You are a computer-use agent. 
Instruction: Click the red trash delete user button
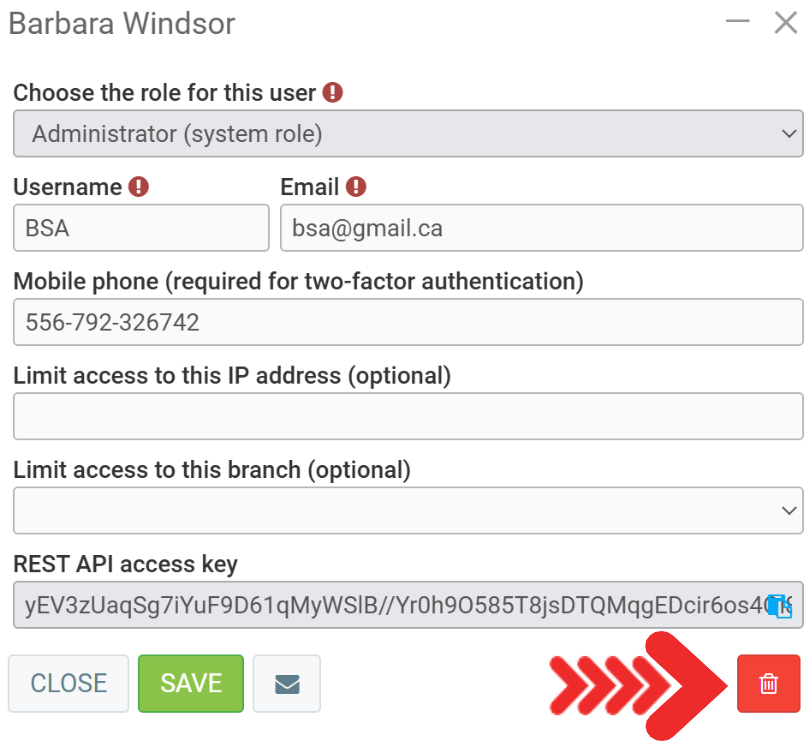768,684
